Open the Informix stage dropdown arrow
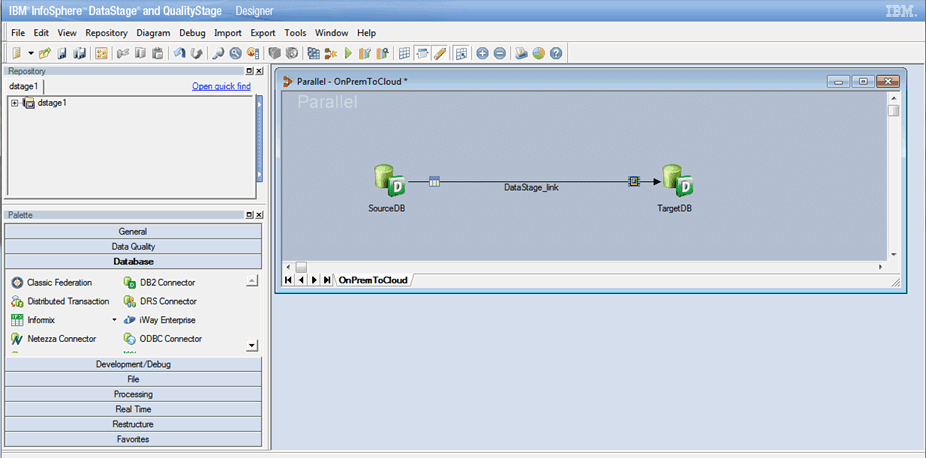Screen dimensions: 926x458 pos(115,320)
